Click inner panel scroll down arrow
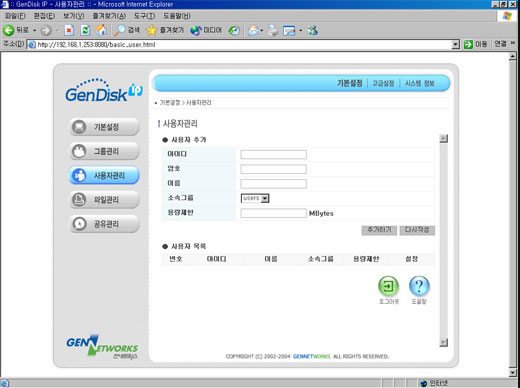 click(444, 342)
